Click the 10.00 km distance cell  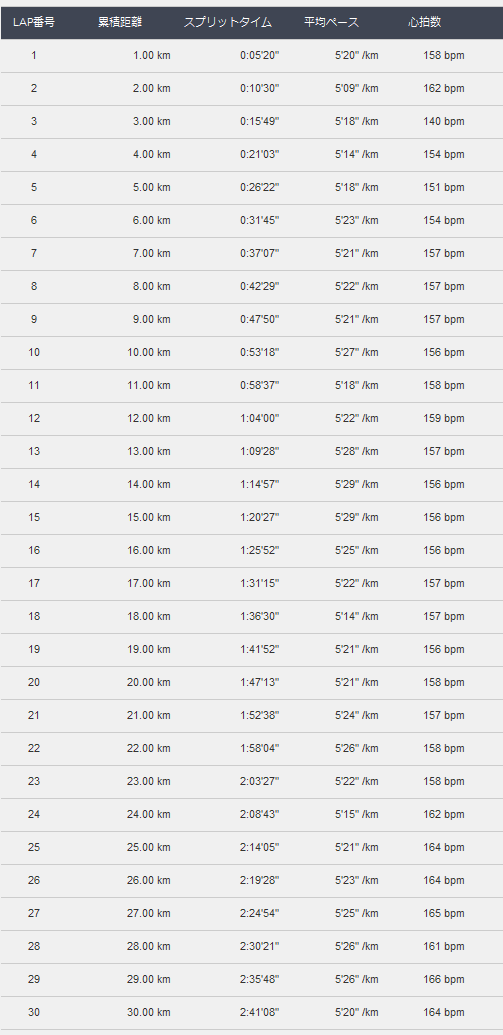pyautogui.click(x=149, y=352)
